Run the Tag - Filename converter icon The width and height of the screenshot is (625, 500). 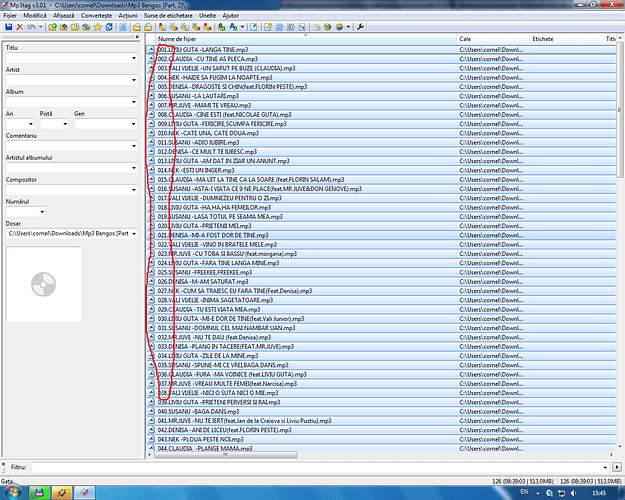coord(162,27)
